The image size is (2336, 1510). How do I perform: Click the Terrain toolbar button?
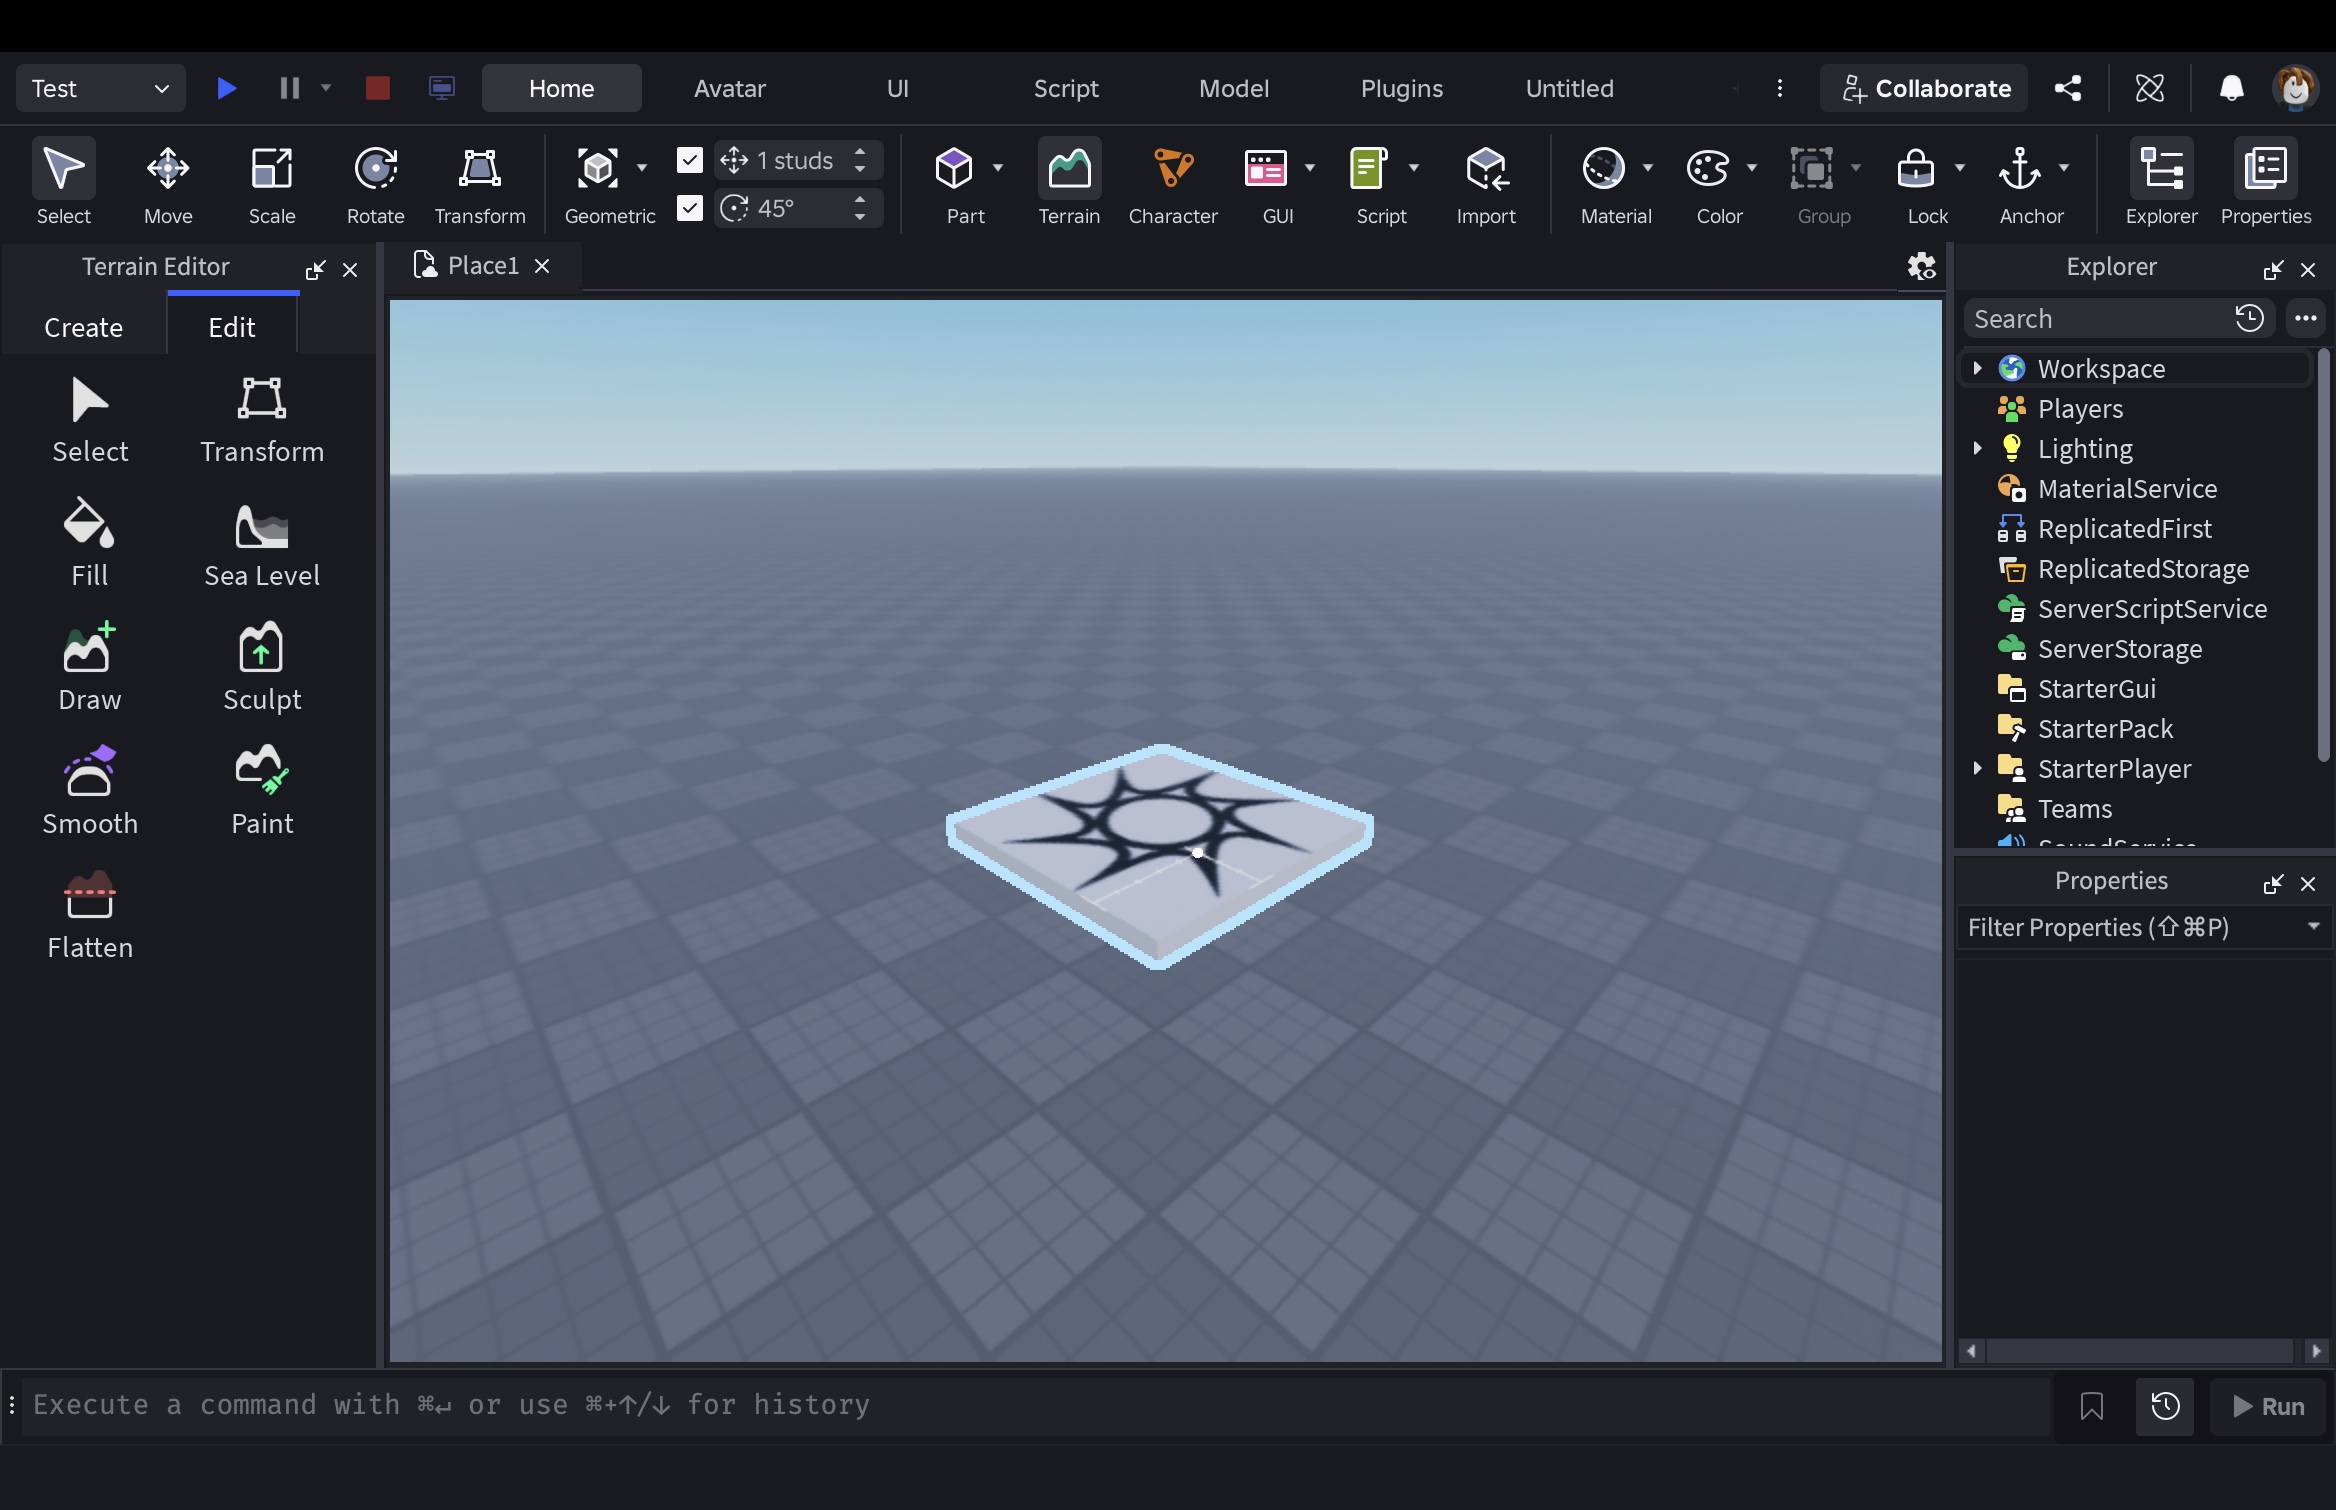1069,183
